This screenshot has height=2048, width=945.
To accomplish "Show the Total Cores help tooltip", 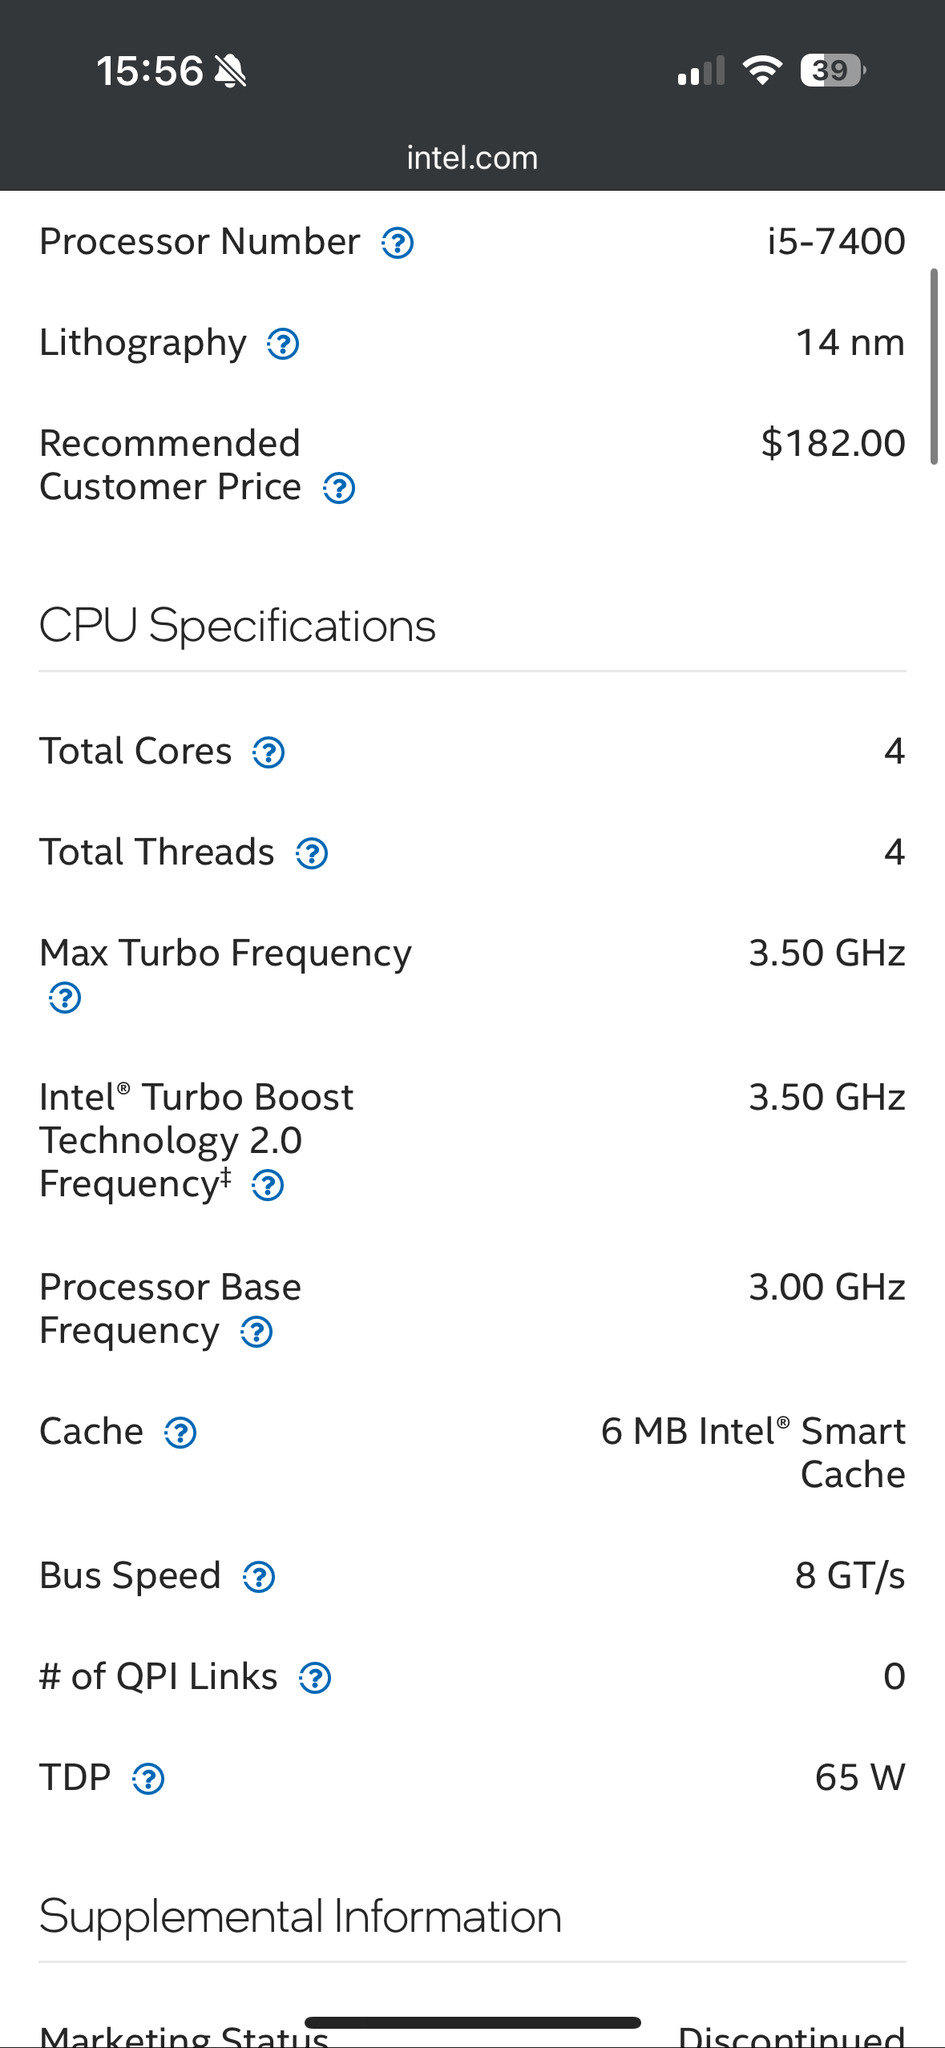I will 268,753.
